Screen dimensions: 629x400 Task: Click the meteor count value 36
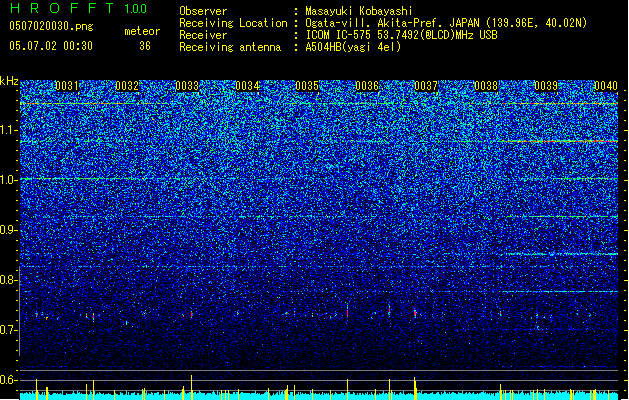[145, 46]
